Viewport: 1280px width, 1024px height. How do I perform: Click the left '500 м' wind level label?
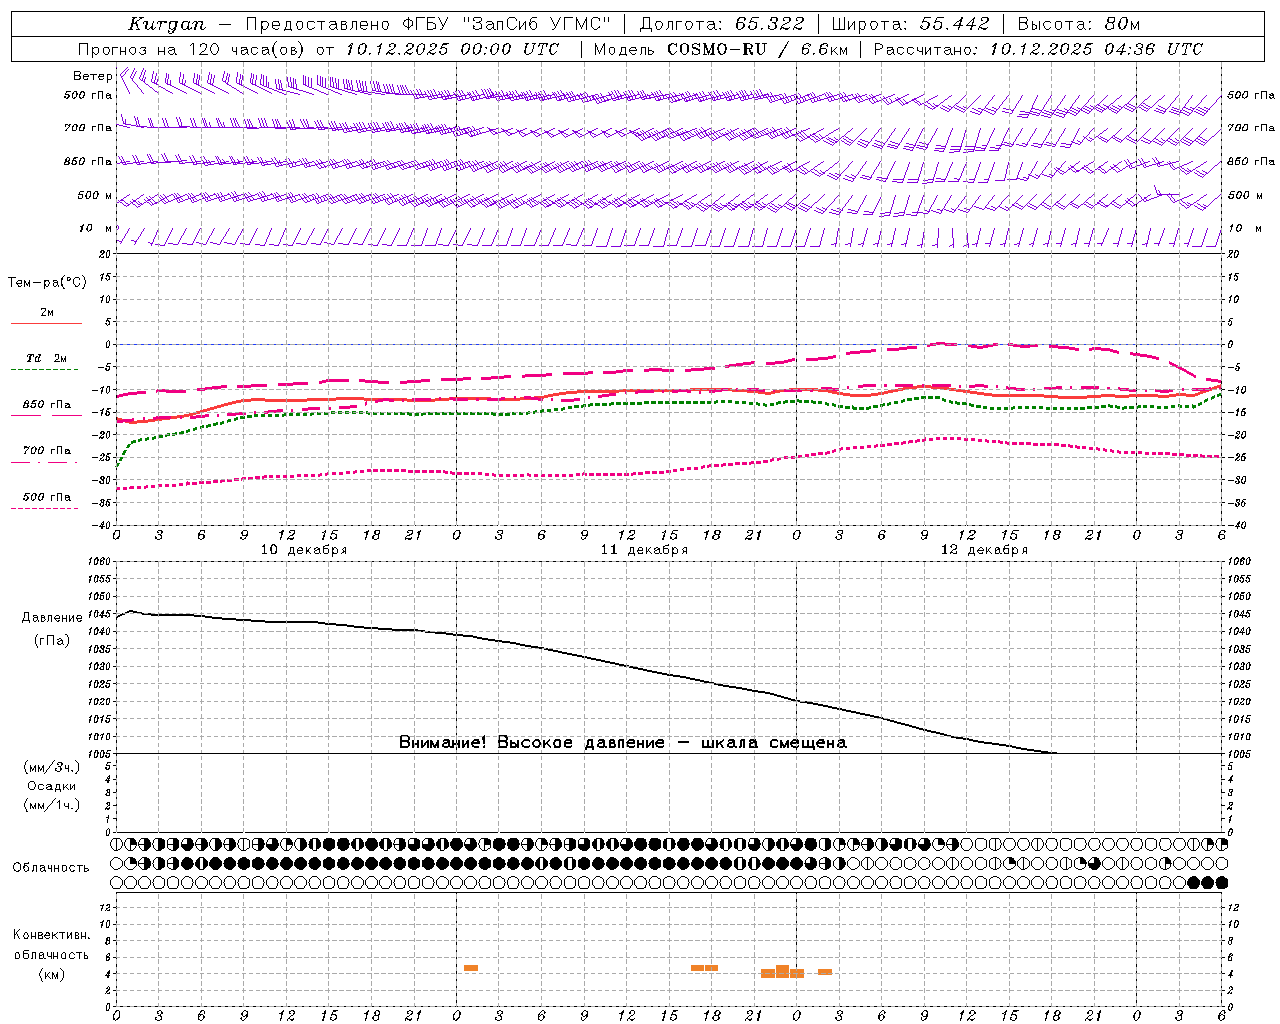(x=95, y=195)
